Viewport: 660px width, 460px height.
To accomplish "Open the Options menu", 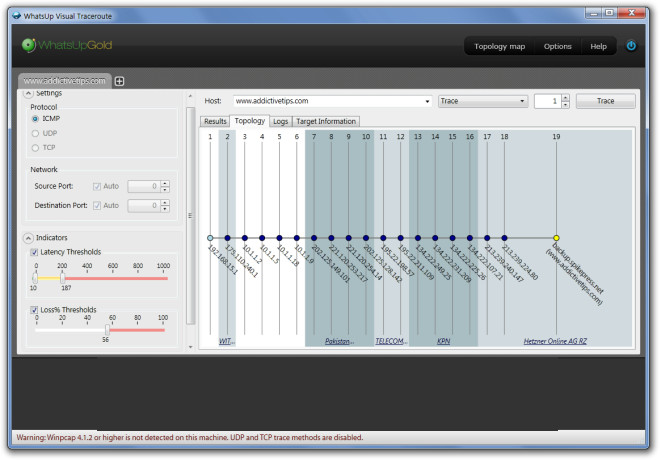I will pyautogui.click(x=557, y=46).
